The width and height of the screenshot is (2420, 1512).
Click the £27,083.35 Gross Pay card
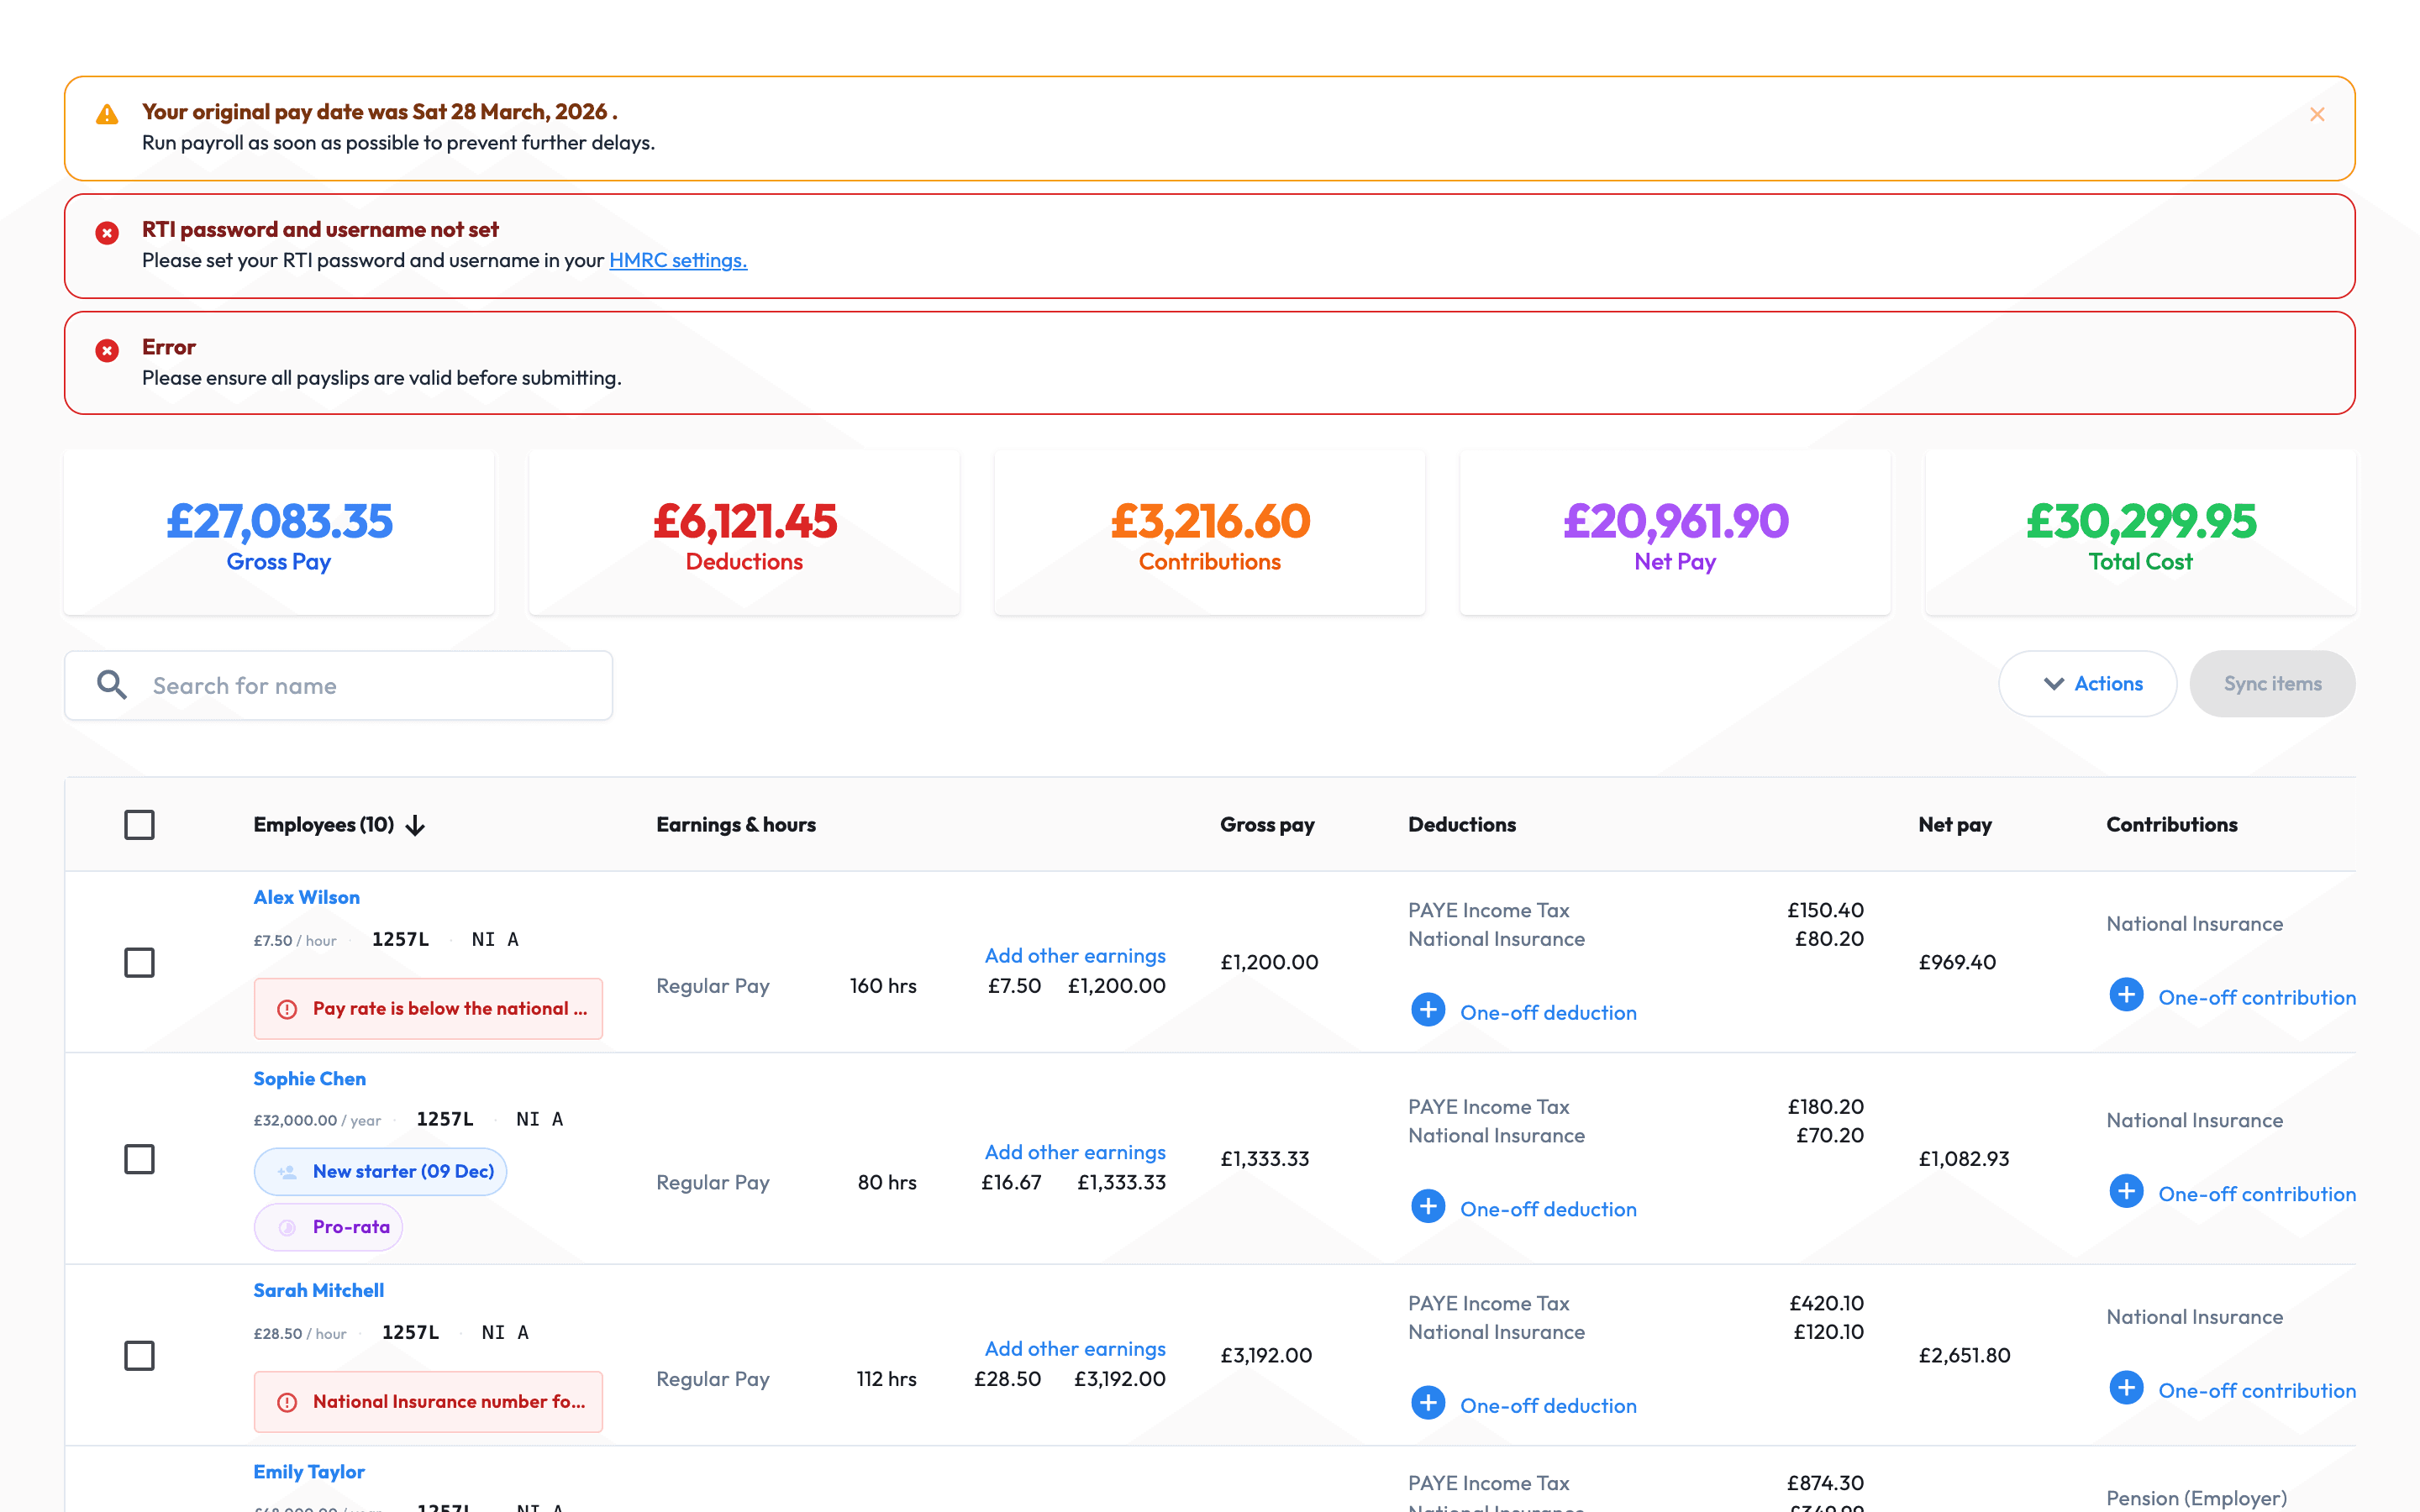coord(279,533)
